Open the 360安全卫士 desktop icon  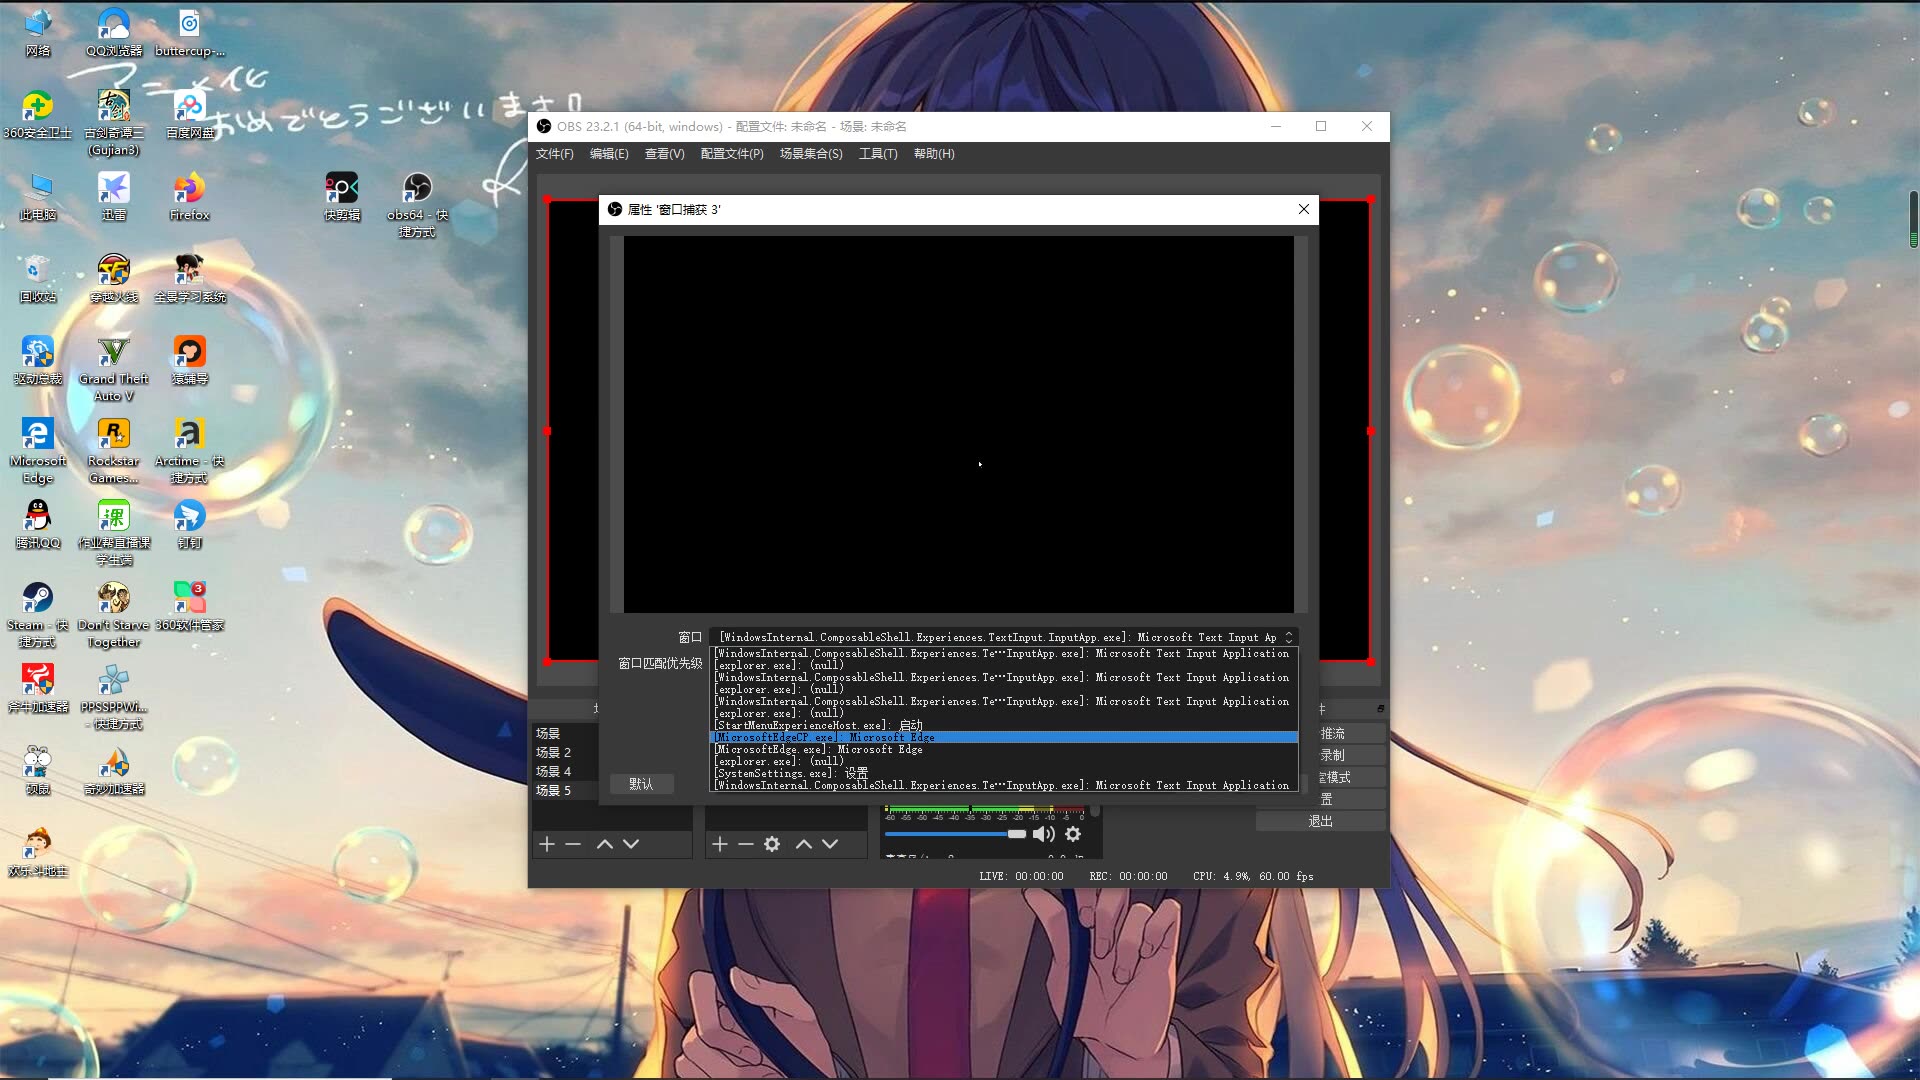coord(38,115)
